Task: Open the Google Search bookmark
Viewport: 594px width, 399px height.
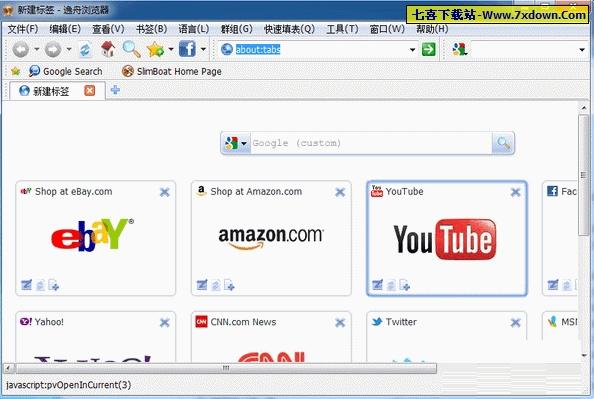Action: tap(66, 71)
